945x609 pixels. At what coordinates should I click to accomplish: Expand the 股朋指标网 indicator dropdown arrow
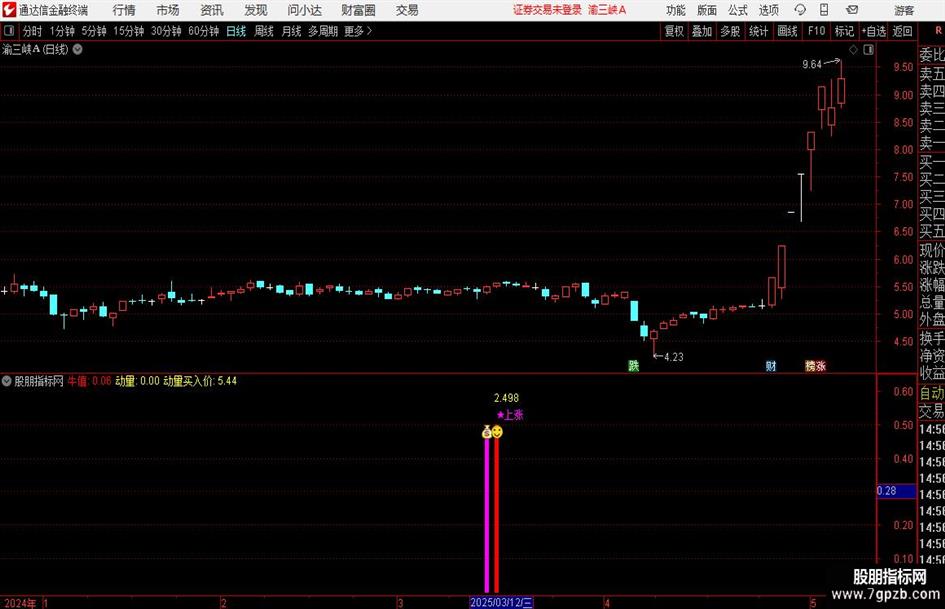7,381
